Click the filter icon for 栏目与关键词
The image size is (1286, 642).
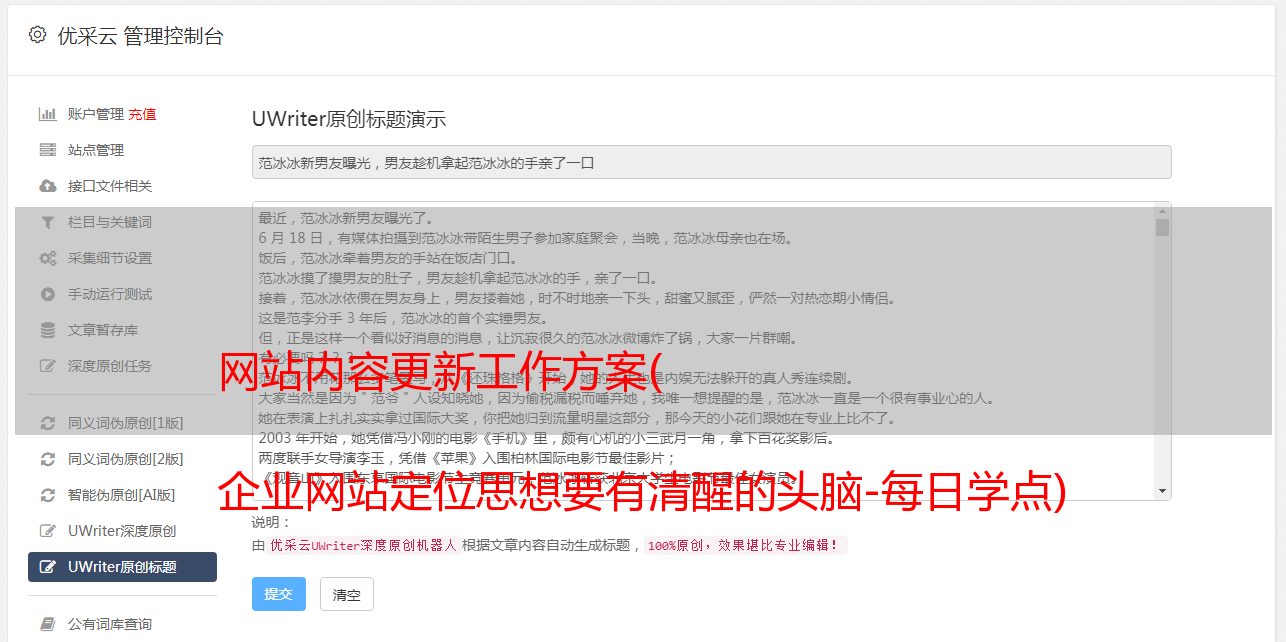(x=47, y=222)
